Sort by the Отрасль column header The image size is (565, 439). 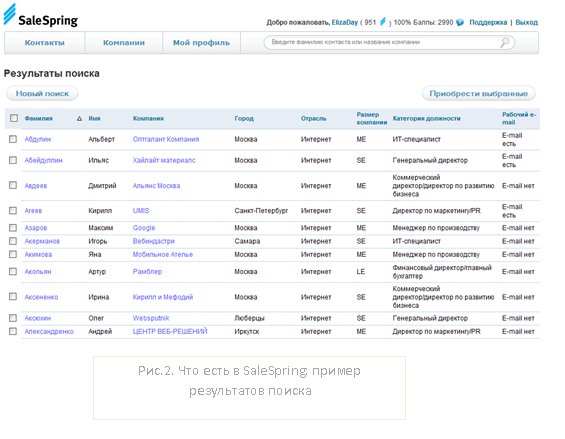313,119
